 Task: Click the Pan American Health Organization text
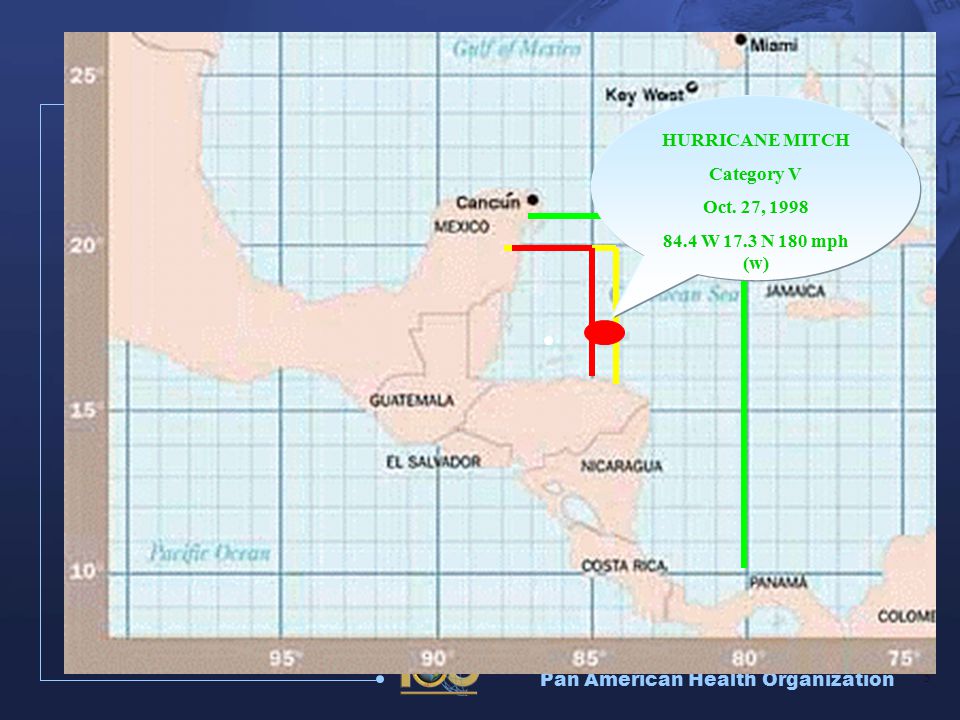[717, 680]
